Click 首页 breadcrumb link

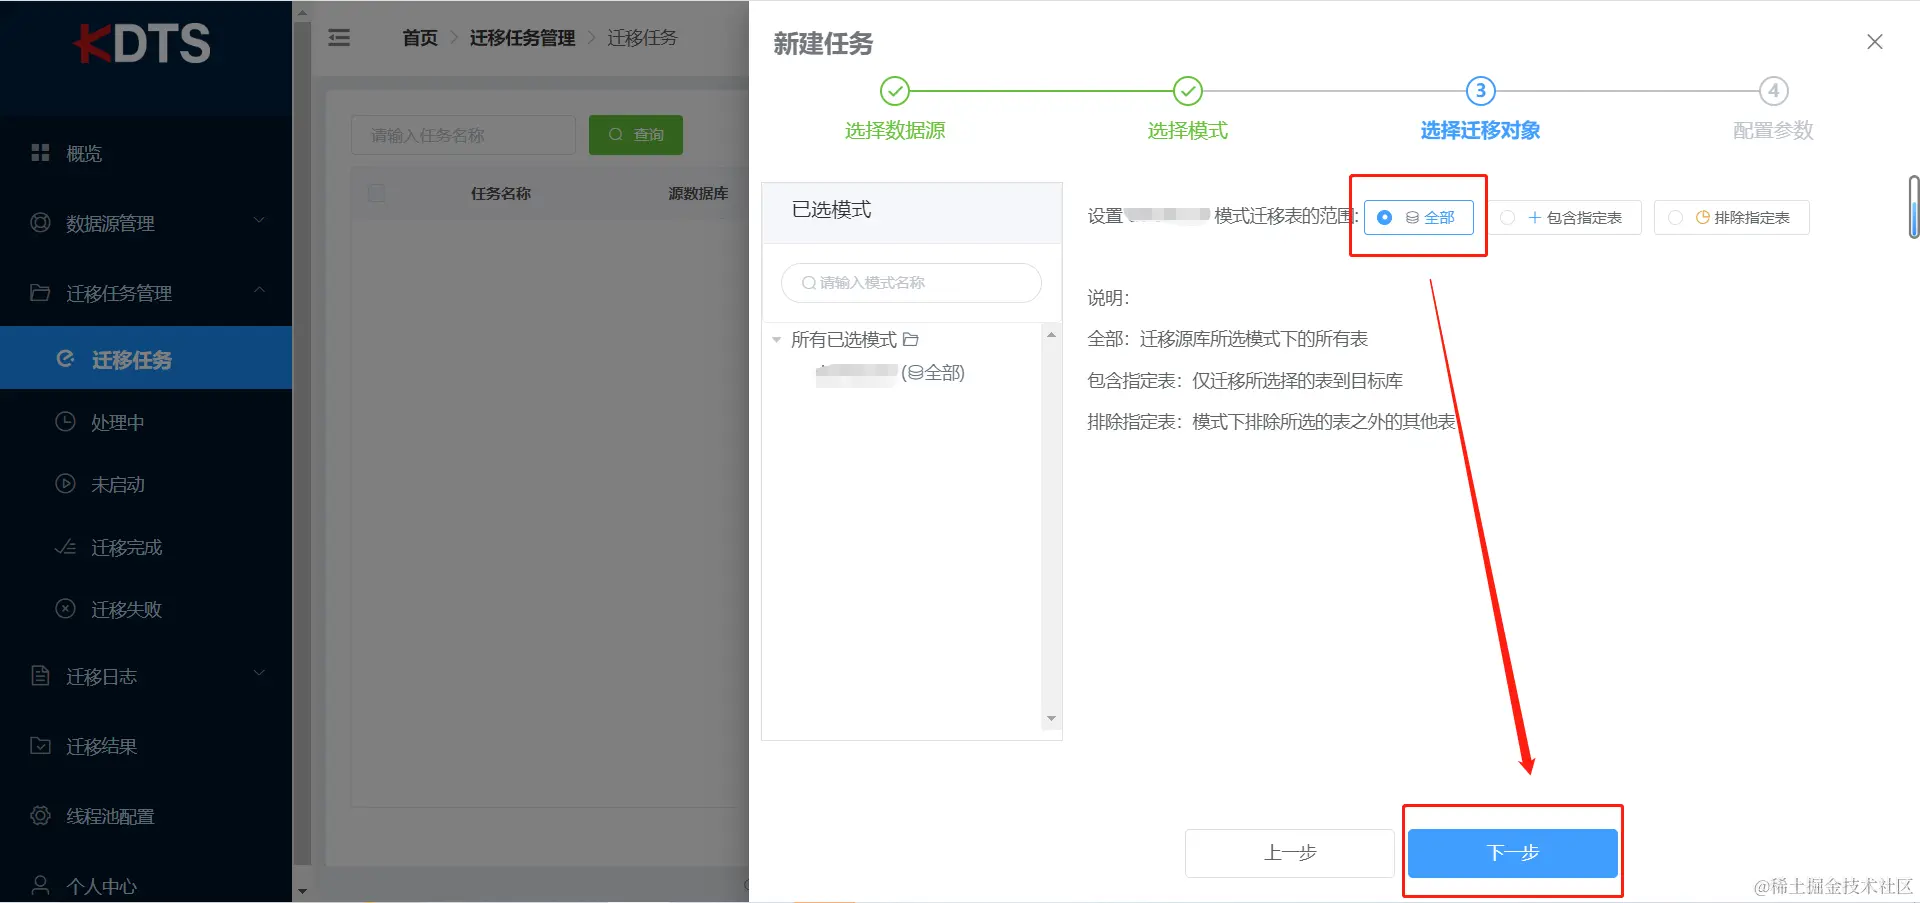click(x=420, y=38)
